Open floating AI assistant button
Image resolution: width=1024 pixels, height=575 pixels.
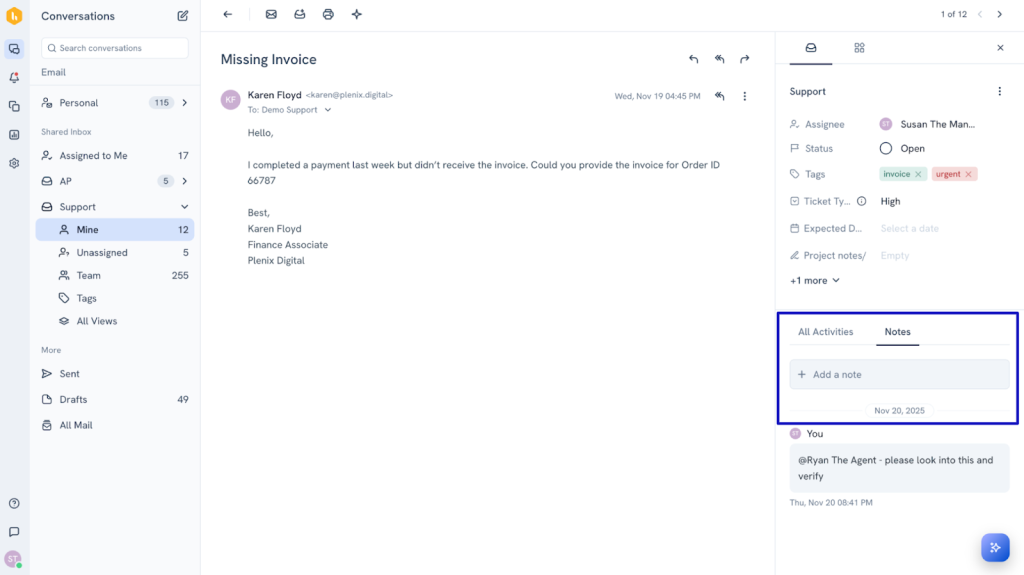(995, 548)
